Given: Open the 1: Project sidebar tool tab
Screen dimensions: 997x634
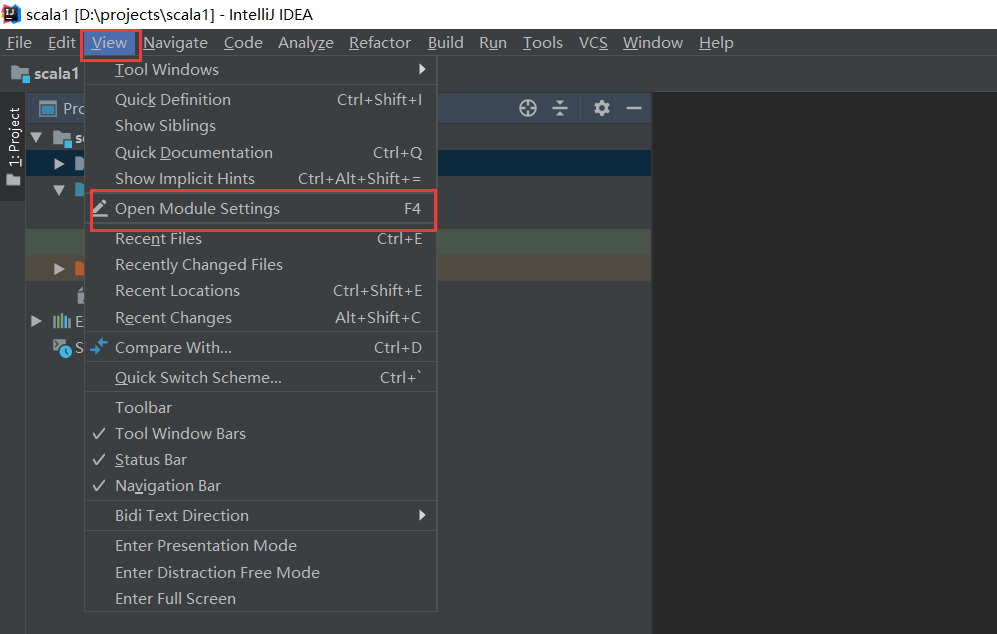Looking at the screenshot, I should click(x=13, y=146).
